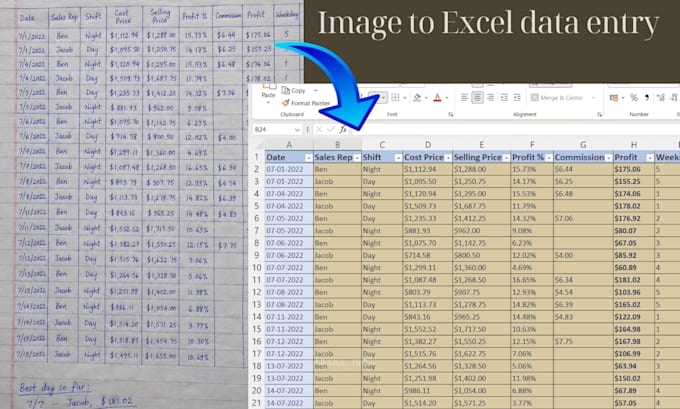680x409 pixels.
Task: Open the Copy dropdown arrow
Action: [316, 91]
